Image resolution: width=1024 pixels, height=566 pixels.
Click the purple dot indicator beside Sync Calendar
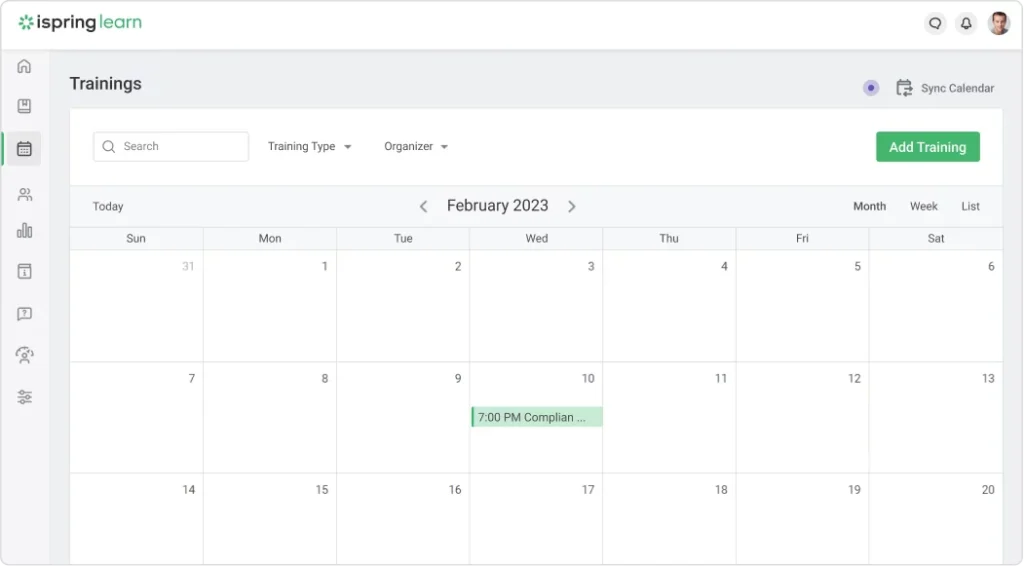click(871, 87)
